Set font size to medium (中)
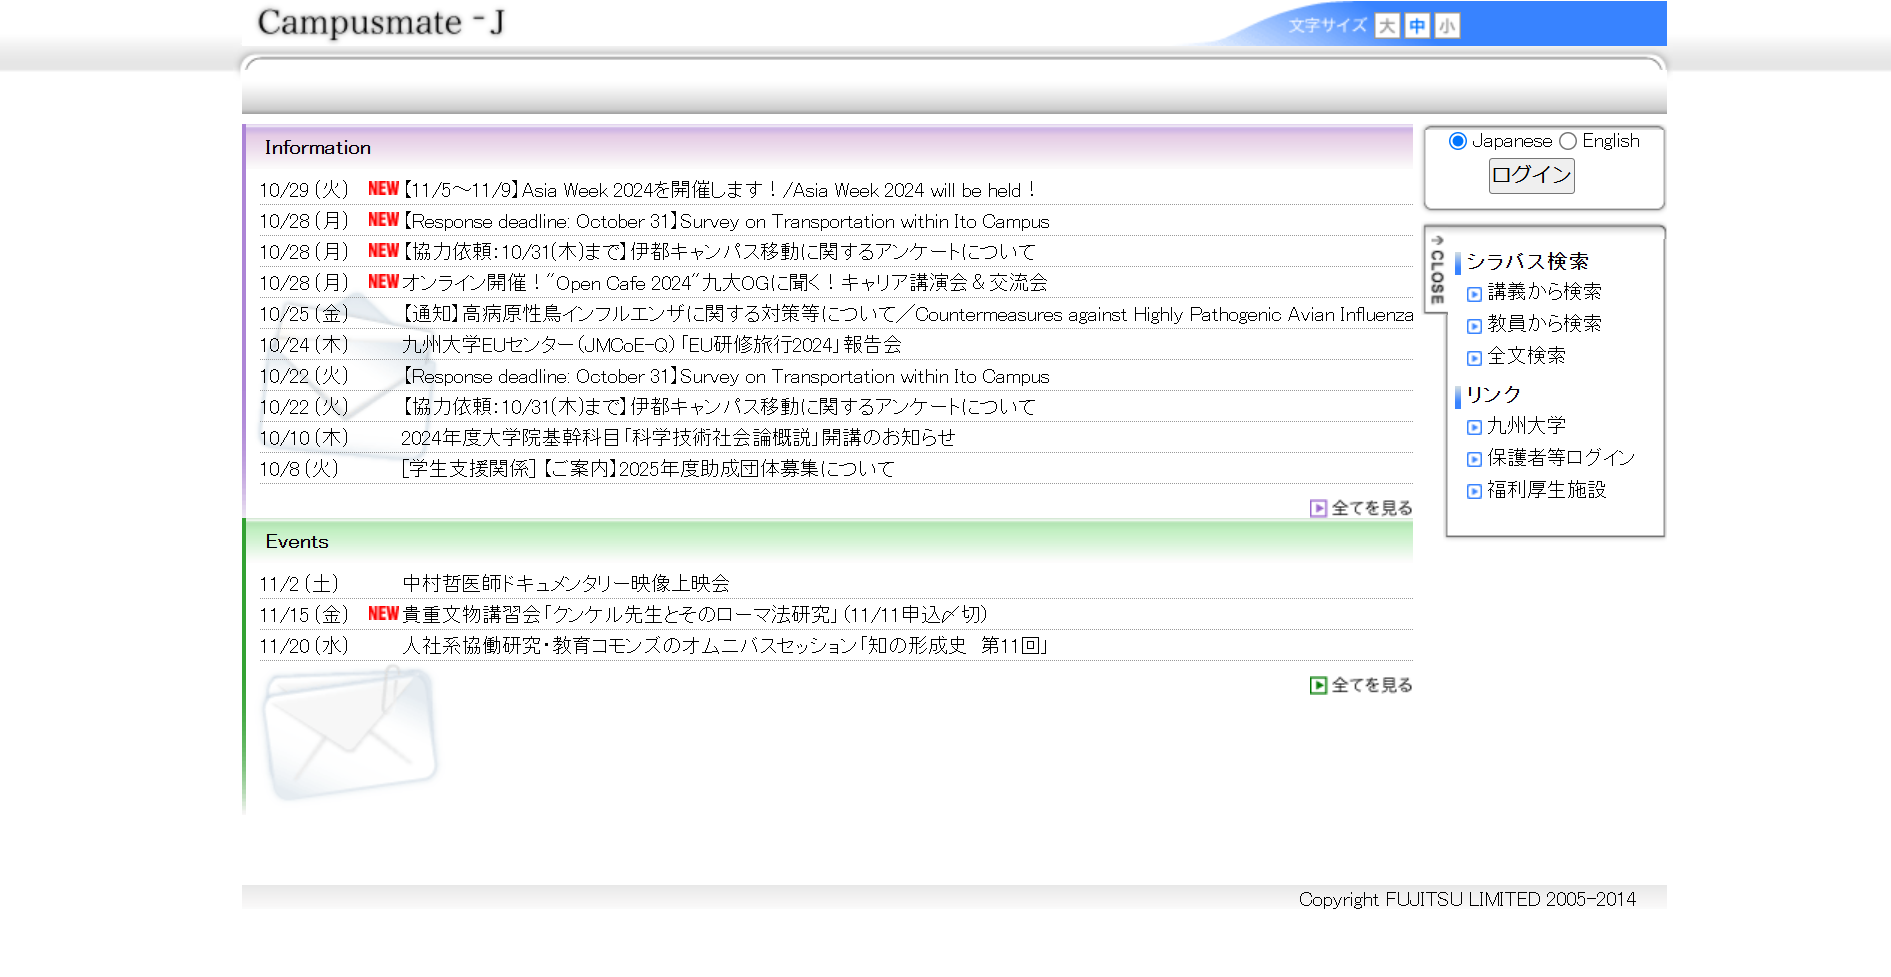Screen dimensions: 1891x977 point(1417,26)
